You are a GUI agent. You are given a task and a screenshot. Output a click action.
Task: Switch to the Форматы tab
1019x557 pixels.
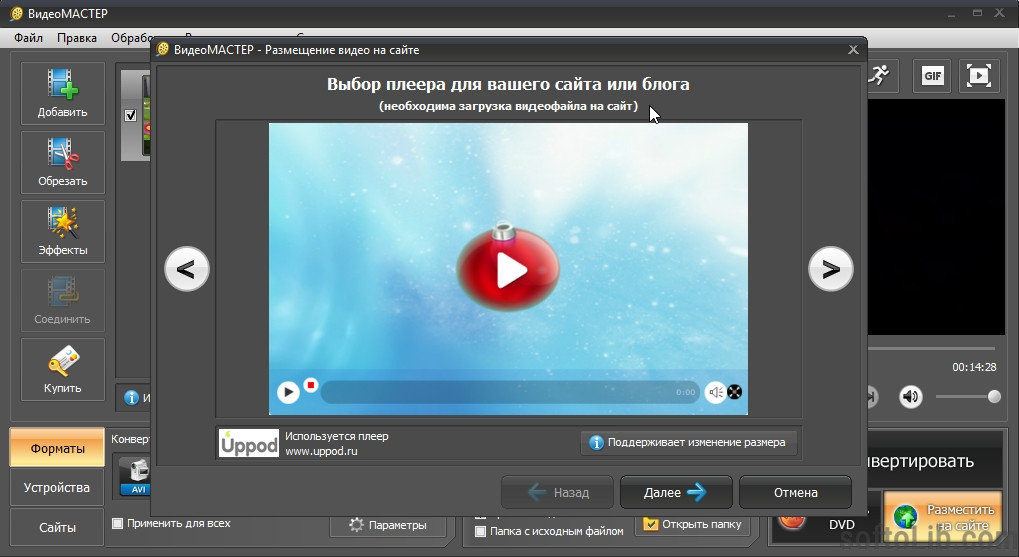(57, 448)
